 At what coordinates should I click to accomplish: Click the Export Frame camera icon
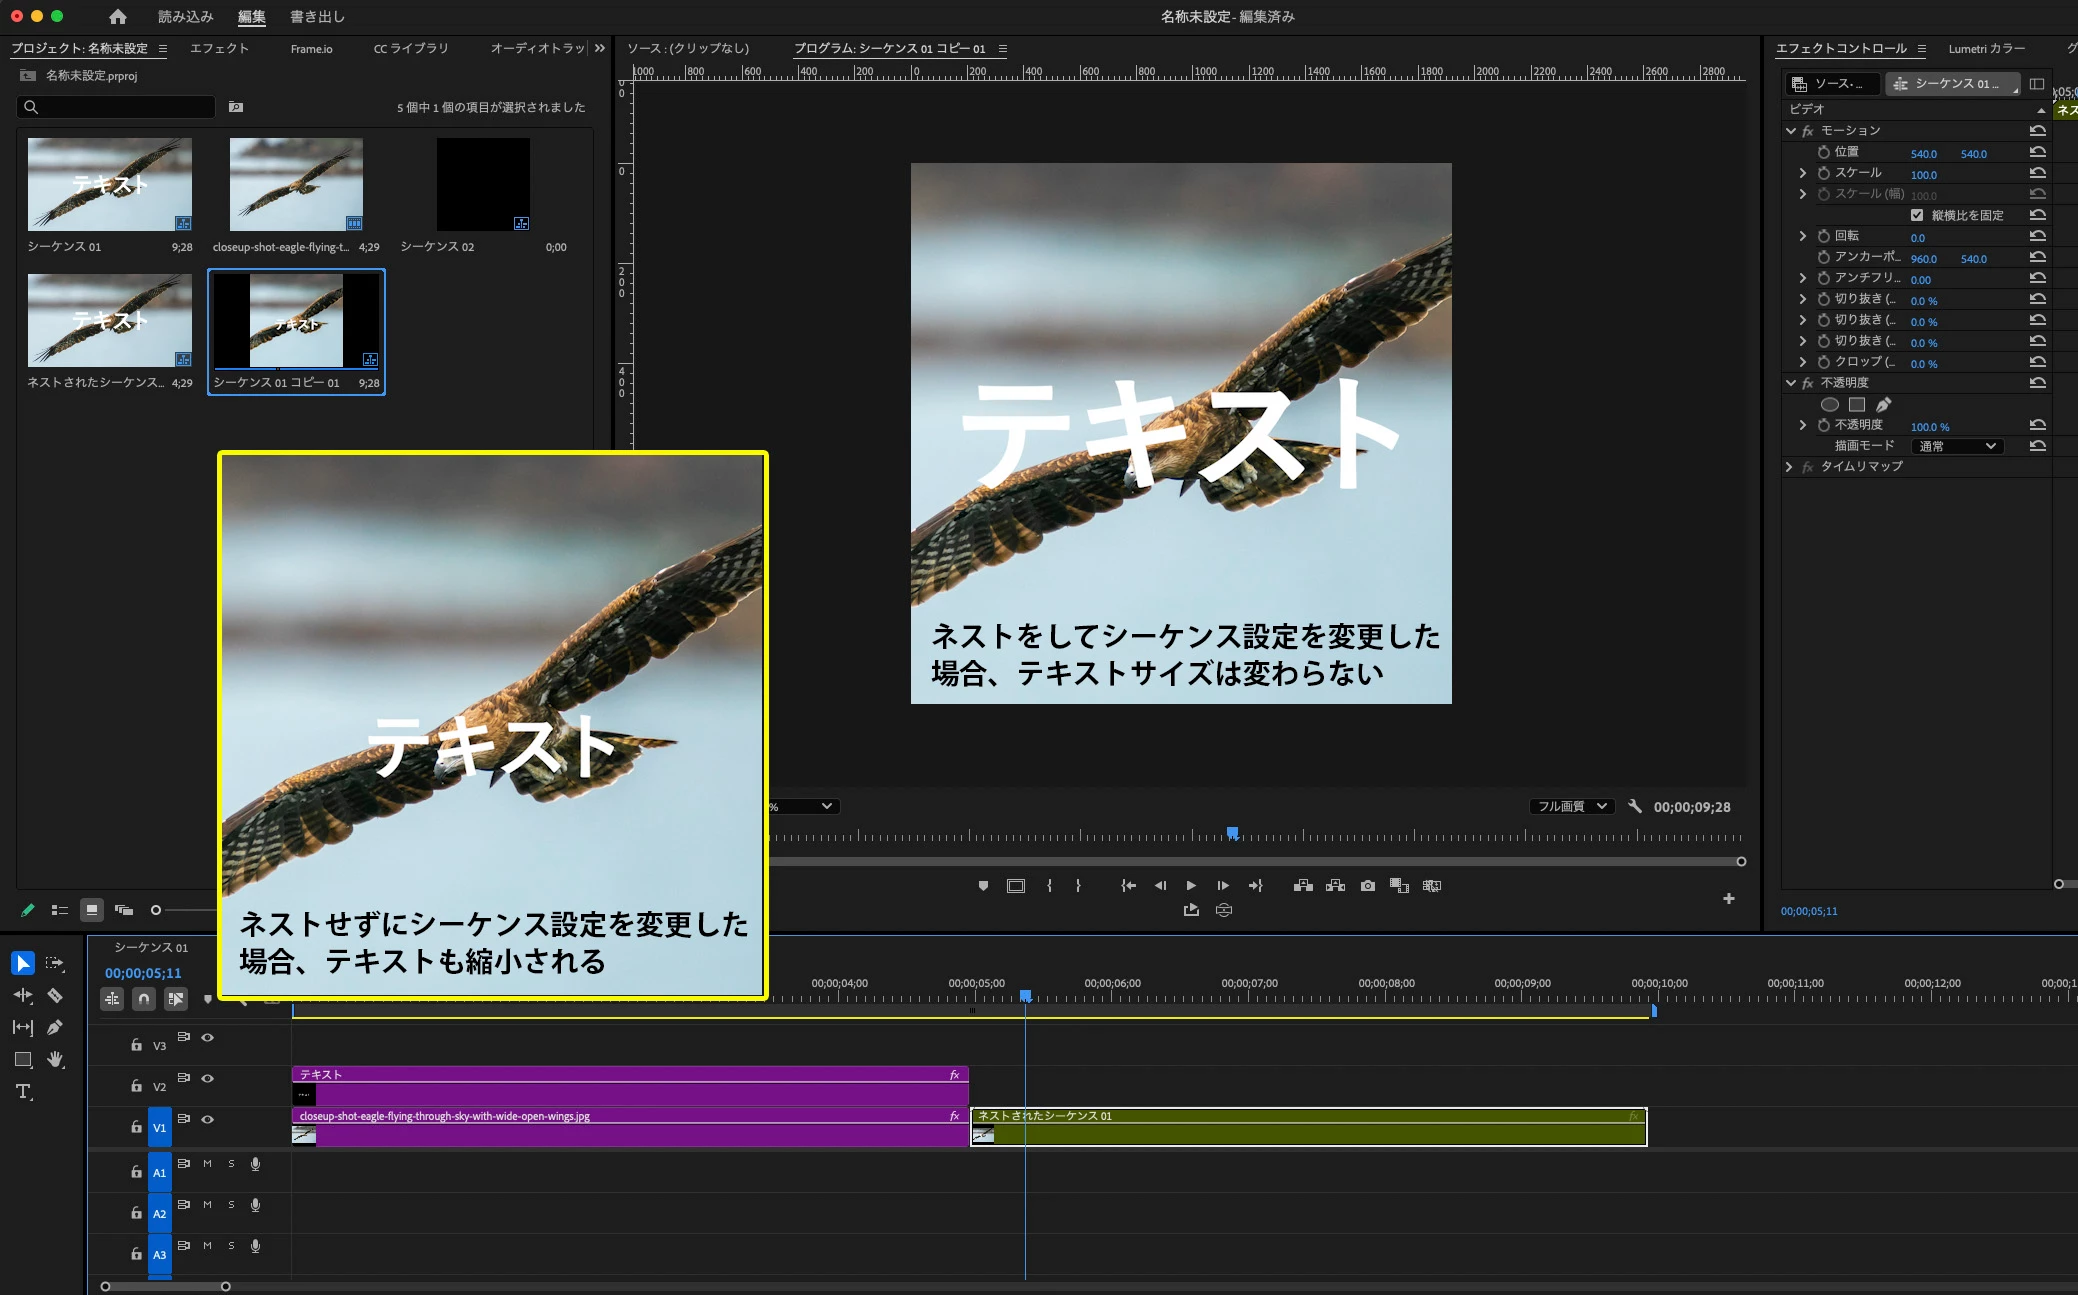coord(1367,886)
